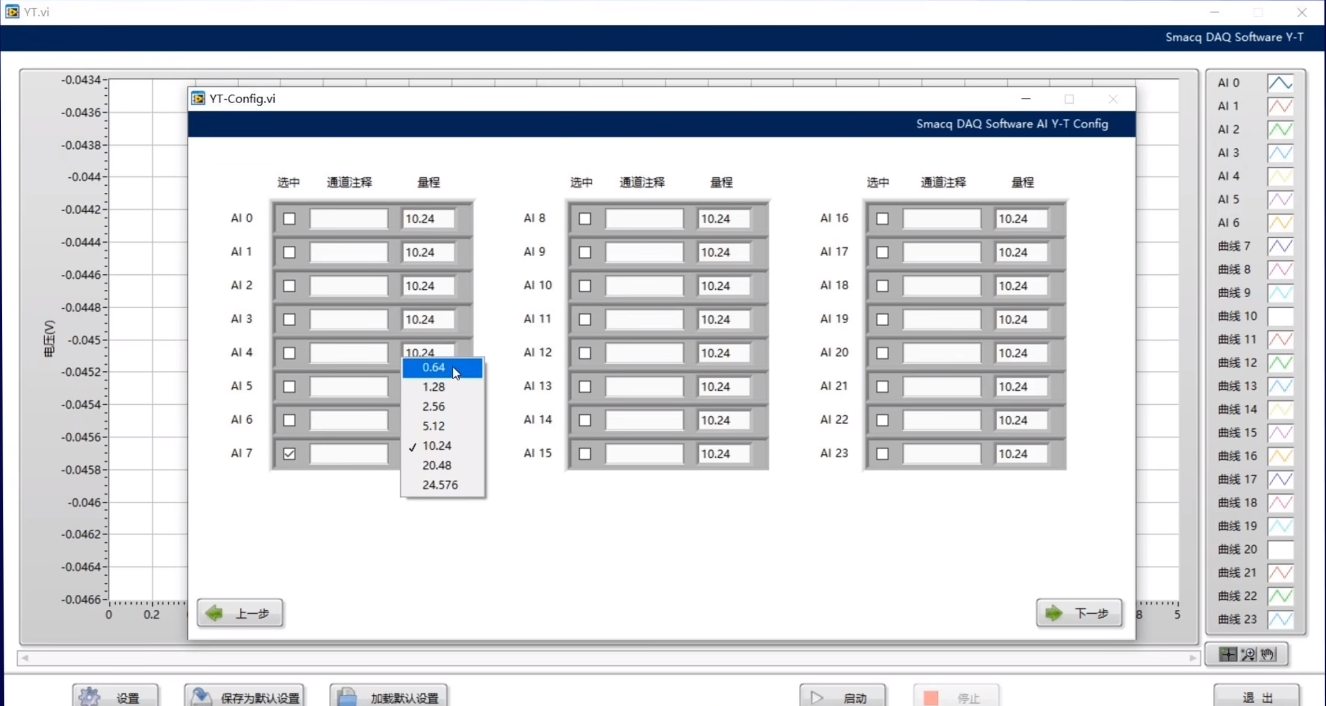This screenshot has height=706, width=1326.
Task: Go back with the 上一步 button
Action: click(x=240, y=613)
